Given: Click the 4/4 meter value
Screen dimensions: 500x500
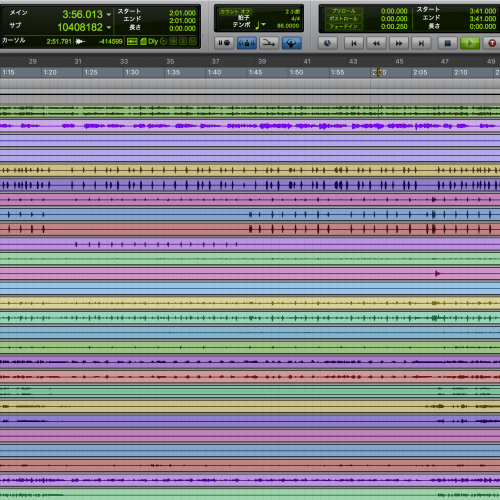Looking at the screenshot, I should pos(295,19).
